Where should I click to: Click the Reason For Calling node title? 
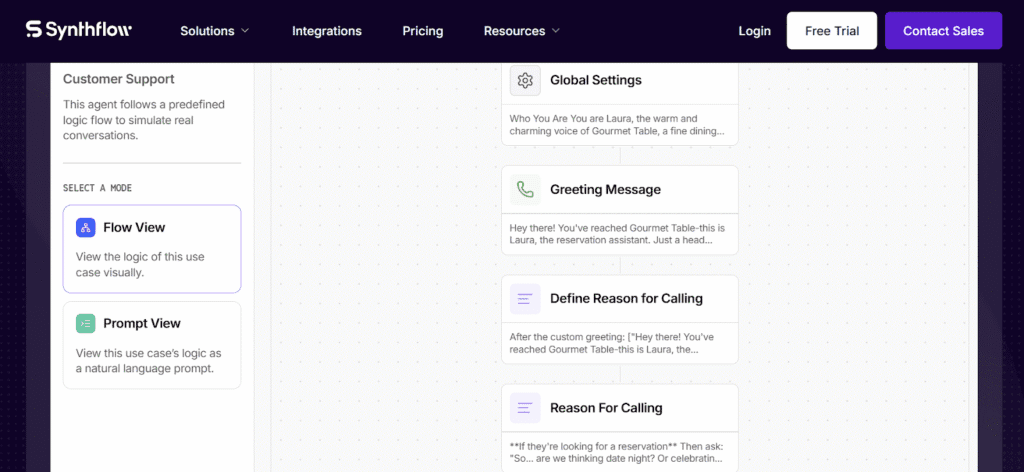coord(606,408)
